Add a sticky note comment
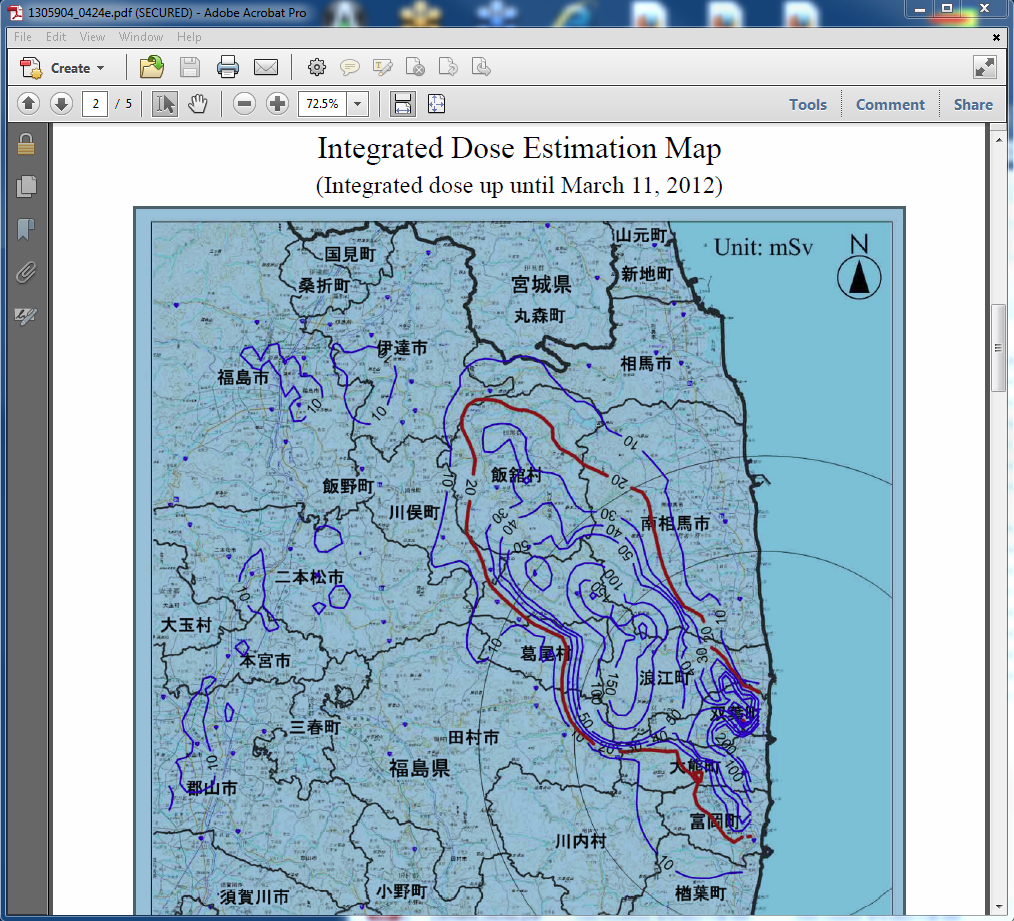This screenshot has height=921, width=1014. (x=350, y=67)
